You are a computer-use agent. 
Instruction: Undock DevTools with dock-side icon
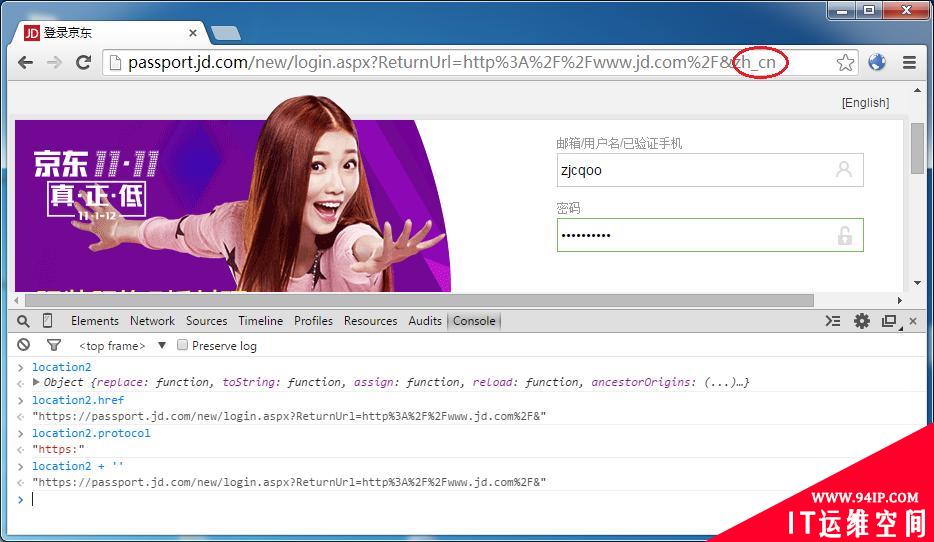click(x=890, y=321)
